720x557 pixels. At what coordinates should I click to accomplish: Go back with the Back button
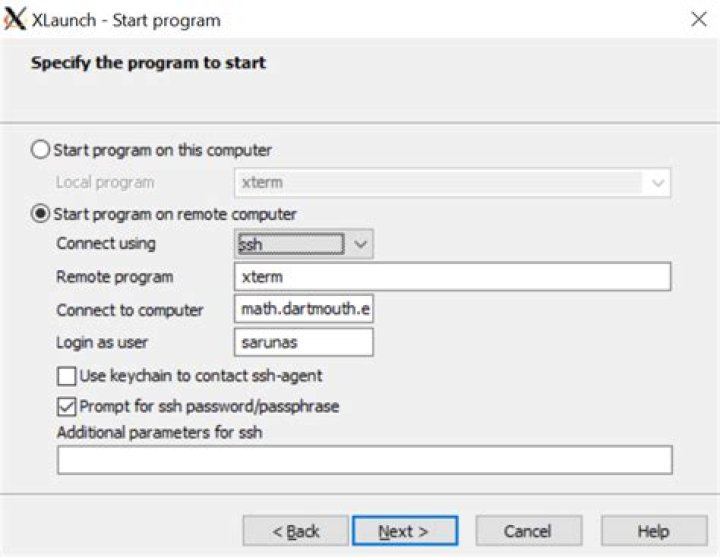(295, 531)
